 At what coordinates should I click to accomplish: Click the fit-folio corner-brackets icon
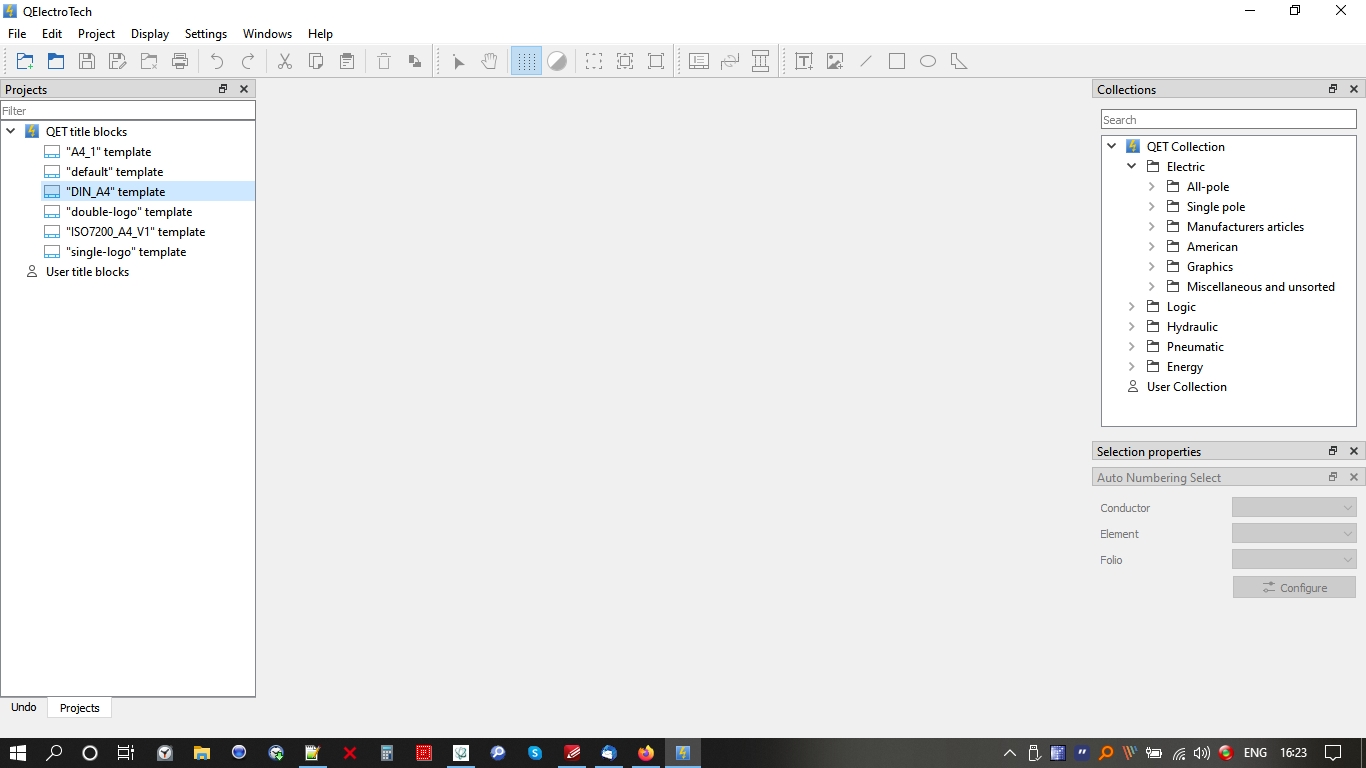coord(656,61)
